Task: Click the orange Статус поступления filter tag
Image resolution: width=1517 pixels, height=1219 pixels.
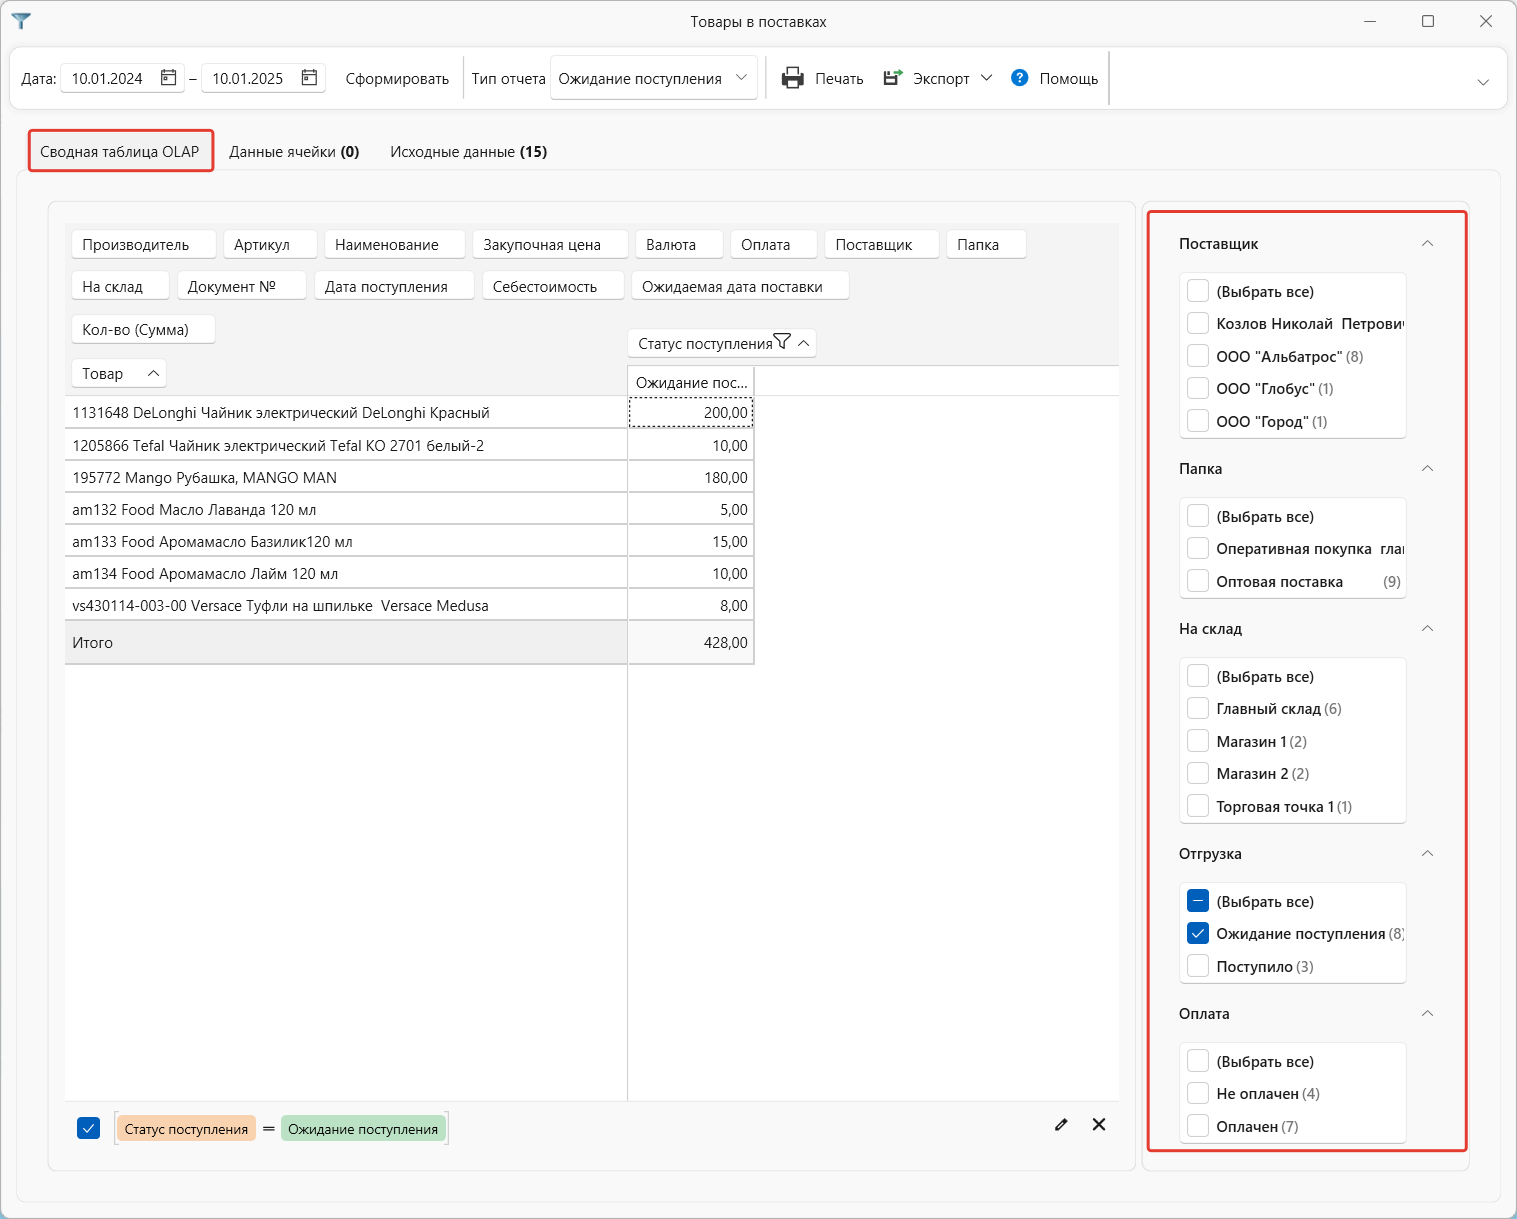Action: pyautogui.click(x=186, y=1129)
